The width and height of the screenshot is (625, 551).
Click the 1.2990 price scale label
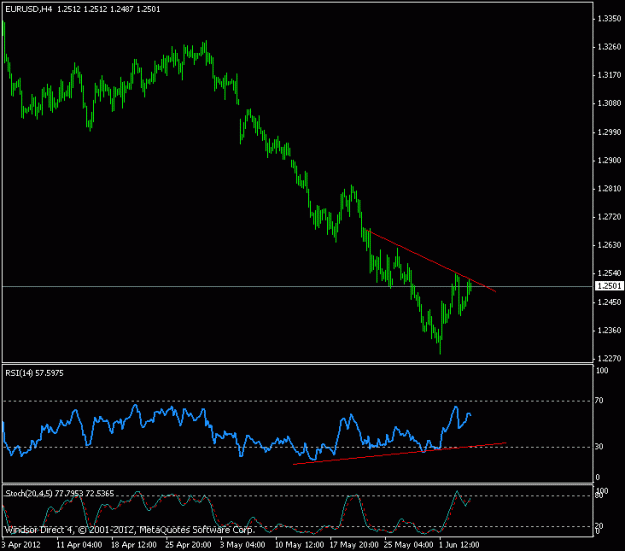[x=609, y=132]
